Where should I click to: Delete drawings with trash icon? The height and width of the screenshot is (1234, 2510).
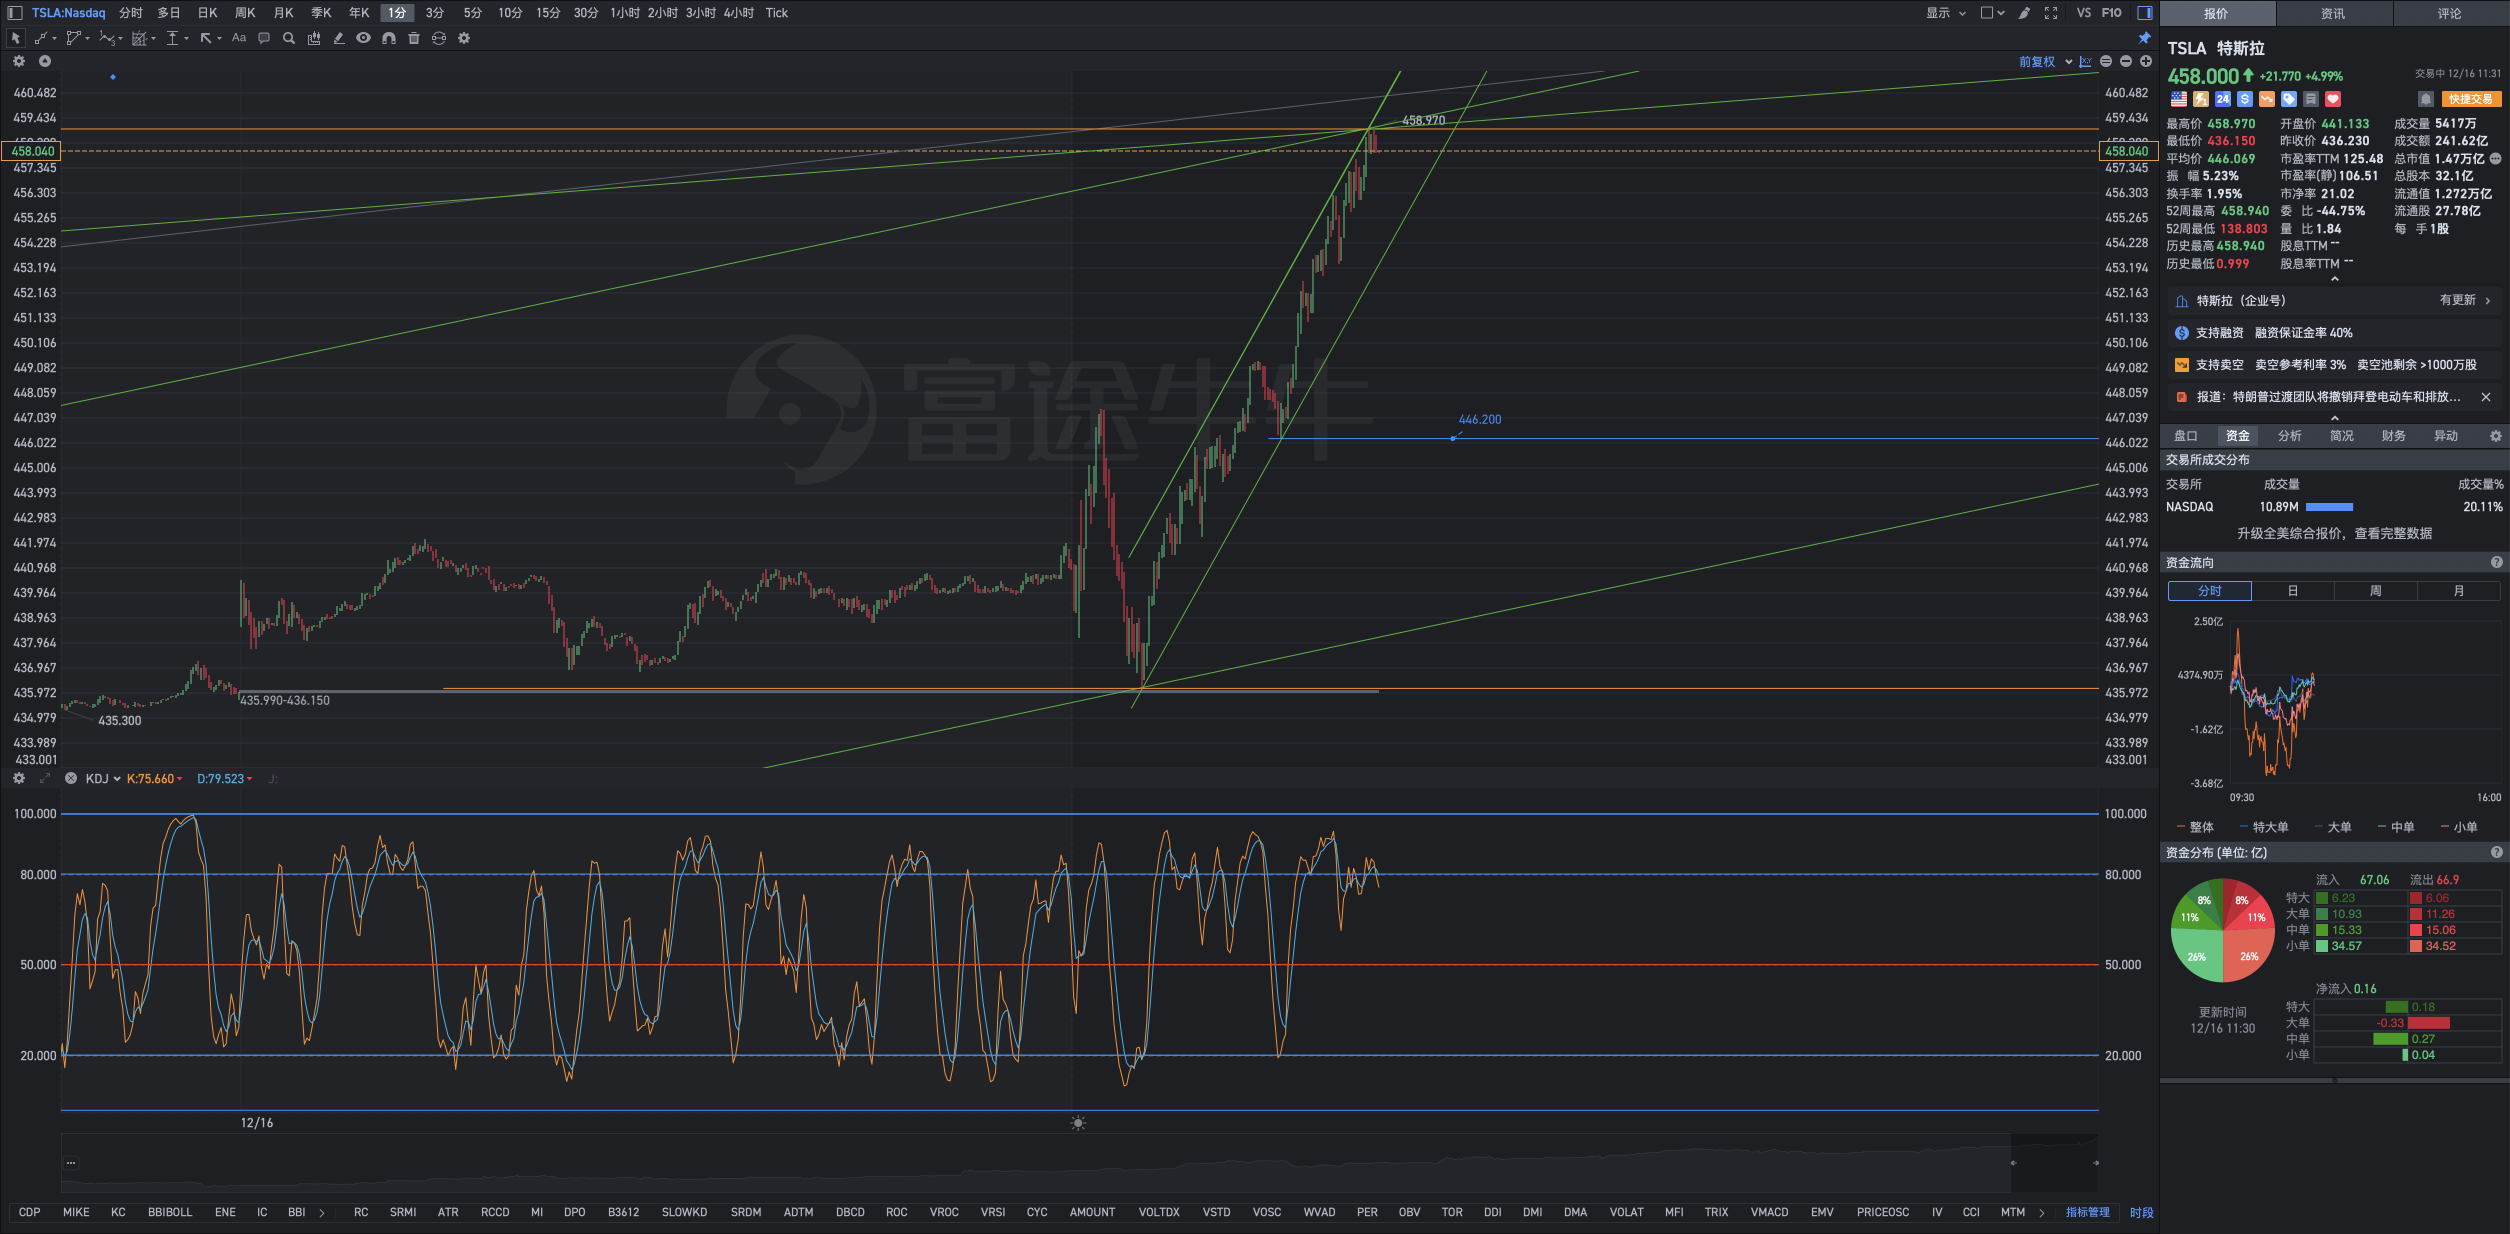pyautogui.click(x=414, y=38)
